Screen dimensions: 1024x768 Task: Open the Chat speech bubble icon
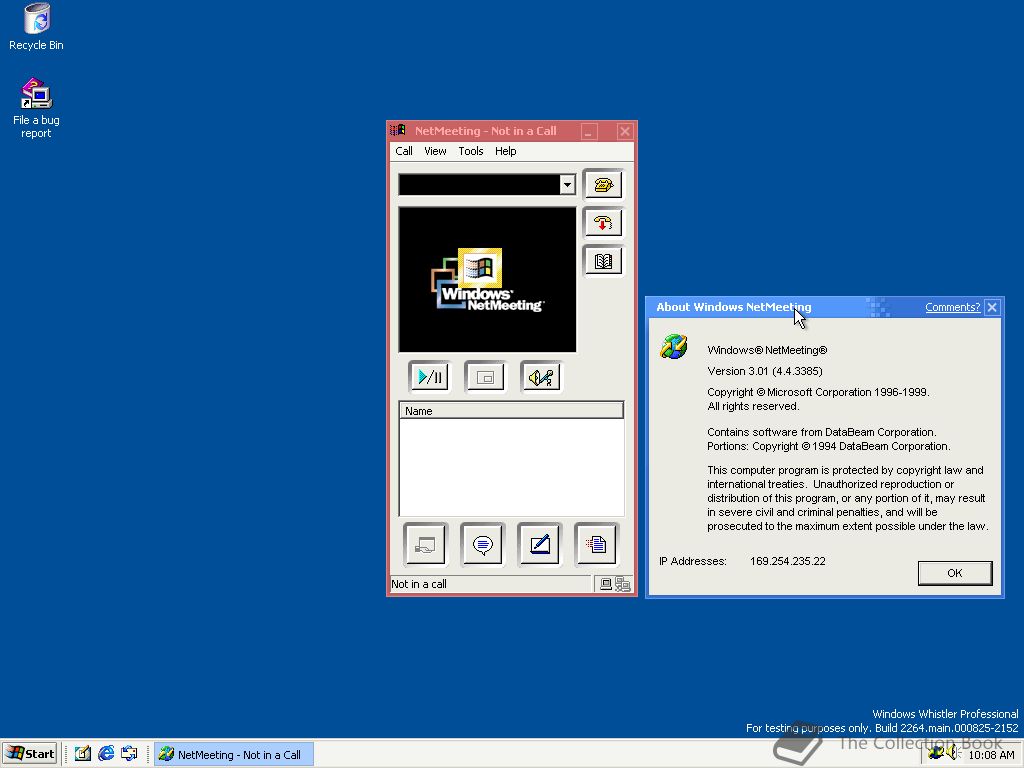click(x=483, y=544)
